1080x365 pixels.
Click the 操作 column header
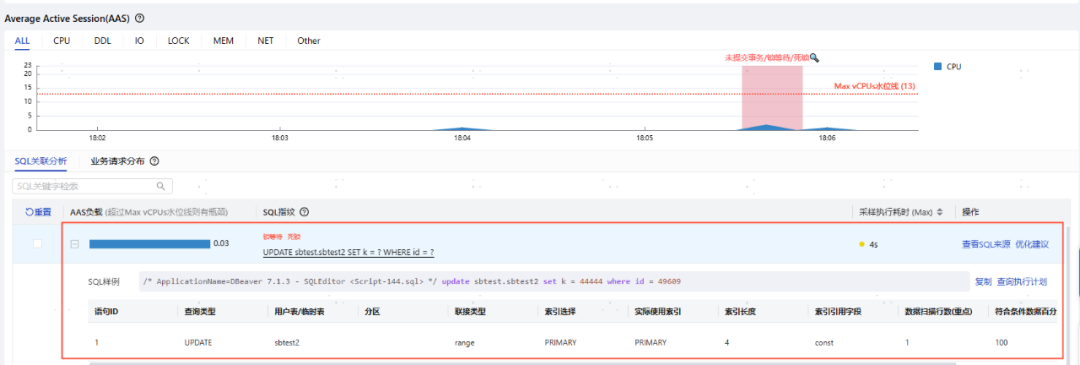coord(970,212)
